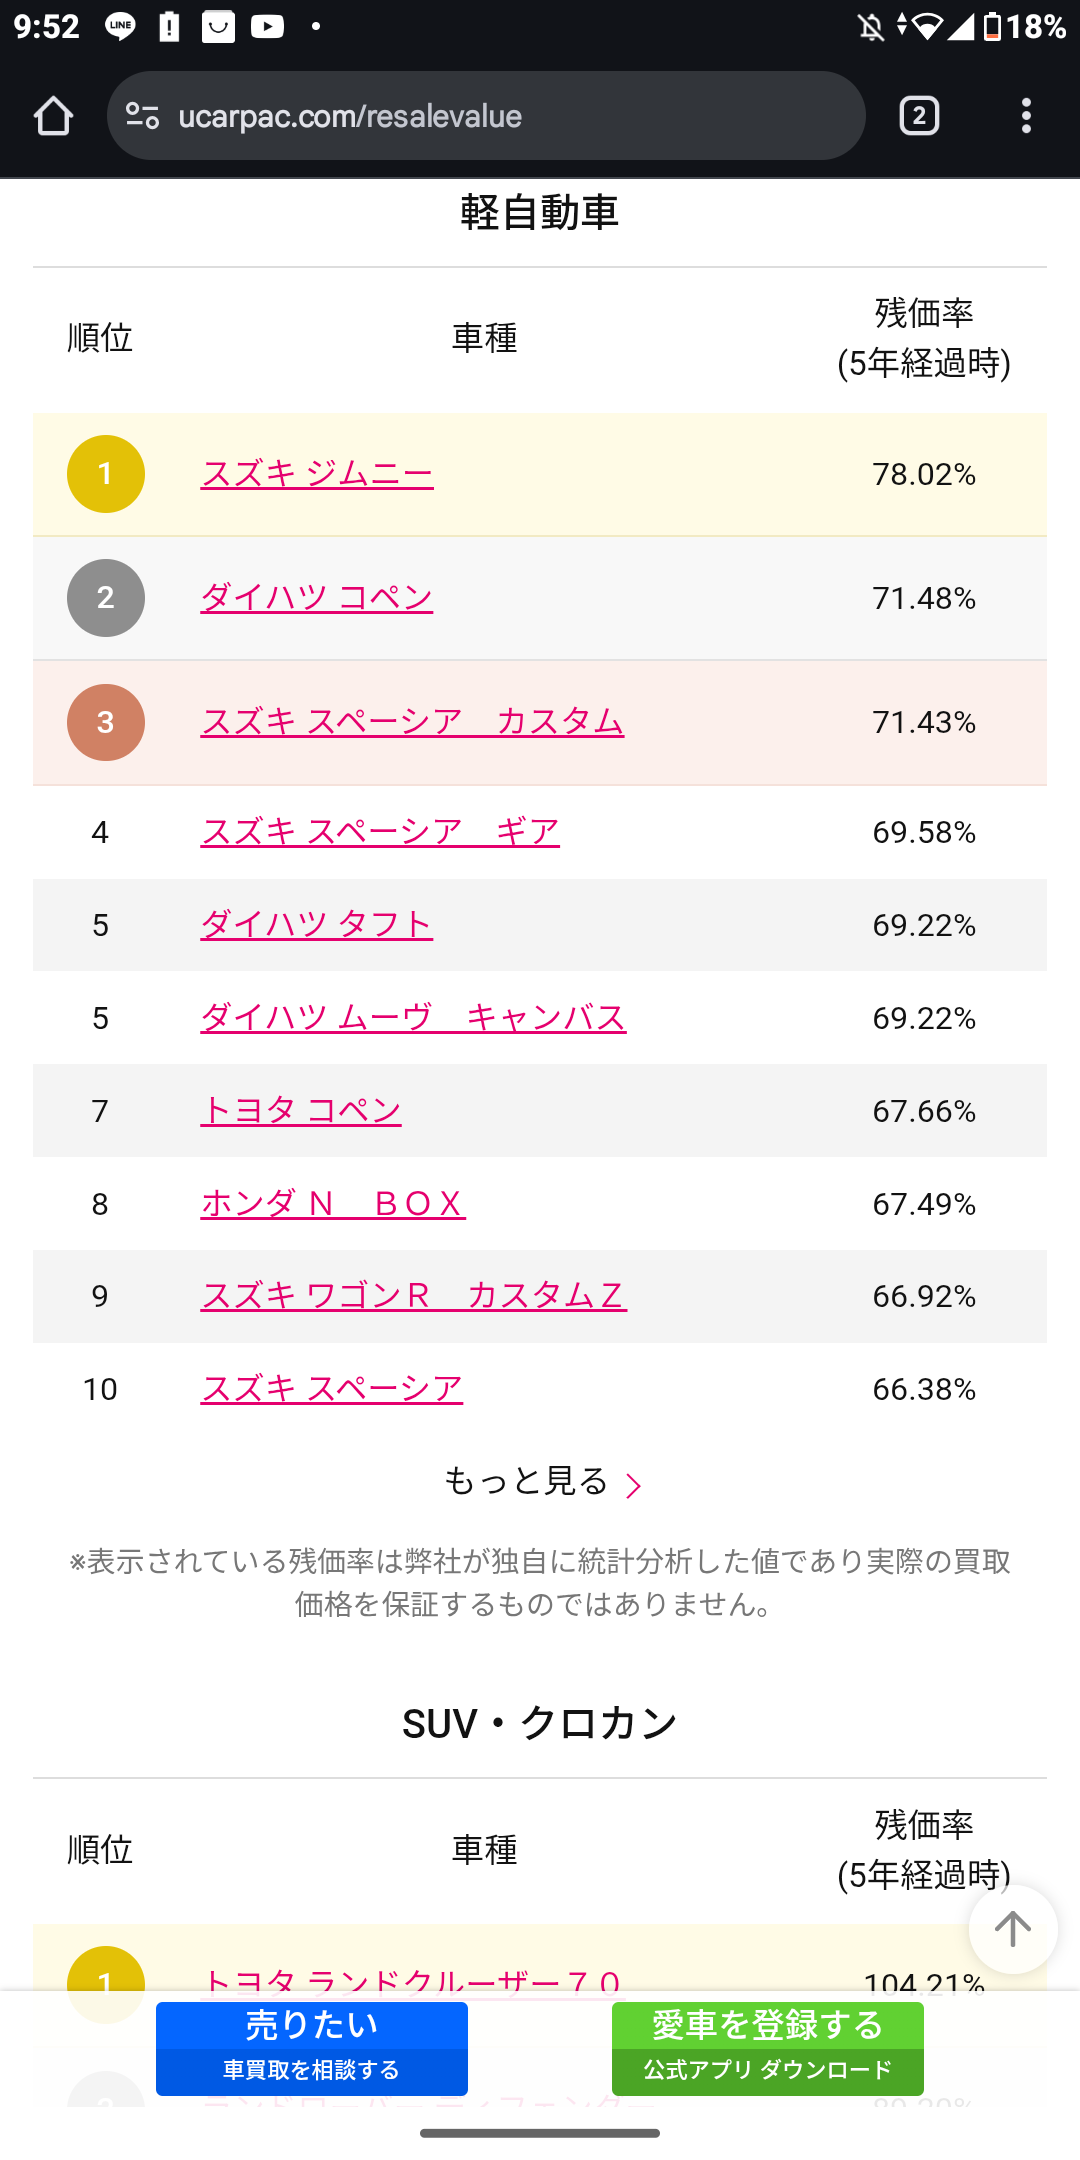The width and height of the screenshot is (1080, 2160).
Task: Open the site info icon in address bar
Action: tap(142, 116)
